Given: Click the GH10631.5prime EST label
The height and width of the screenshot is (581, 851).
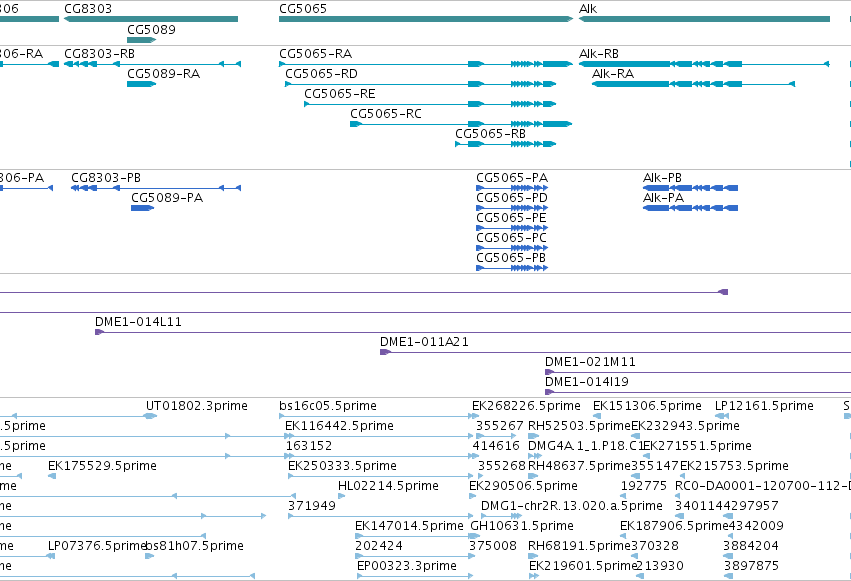Looking at the screenshot, I should [x=522, y=527].
